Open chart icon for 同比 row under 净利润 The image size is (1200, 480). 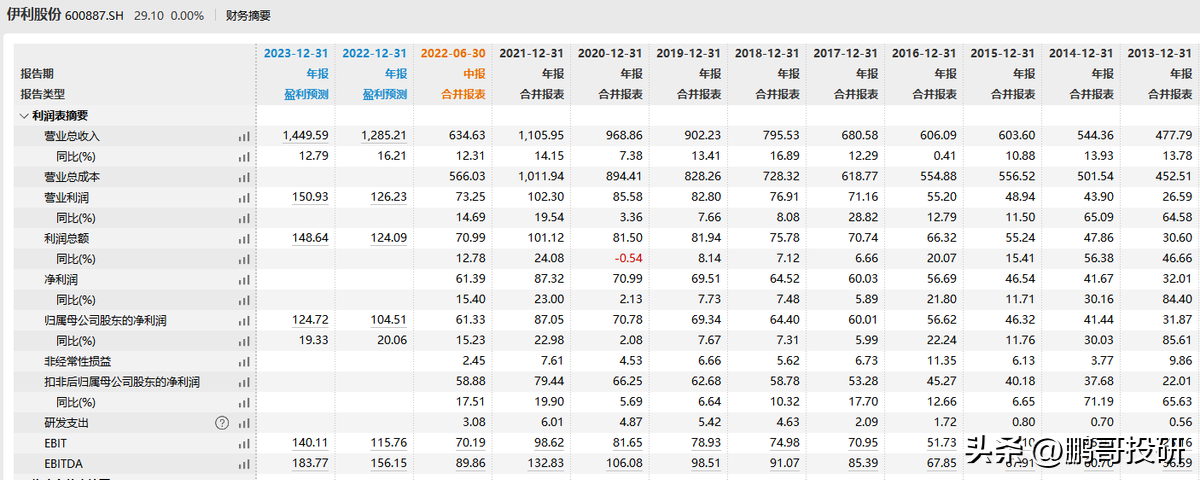pos(243,300)
